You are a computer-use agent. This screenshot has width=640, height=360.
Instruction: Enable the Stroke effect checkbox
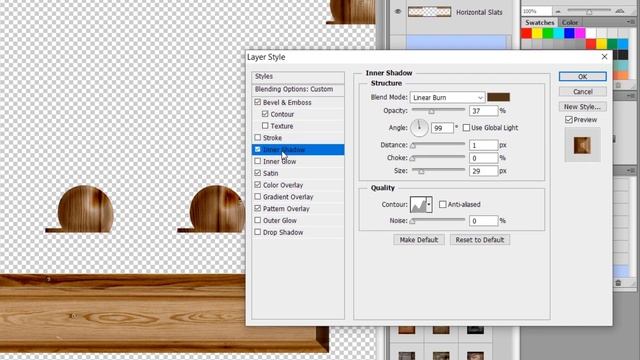[258, 138]
